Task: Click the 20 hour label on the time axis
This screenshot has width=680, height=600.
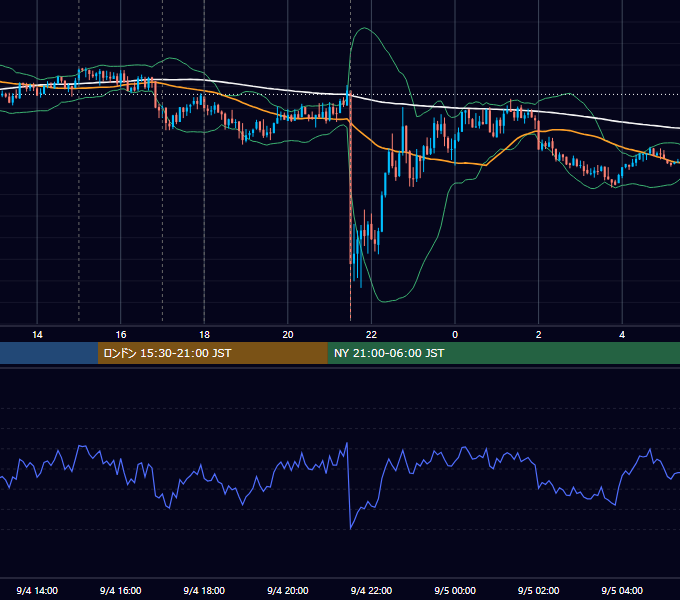Action: pyautogui.click(x=288, y=335)
